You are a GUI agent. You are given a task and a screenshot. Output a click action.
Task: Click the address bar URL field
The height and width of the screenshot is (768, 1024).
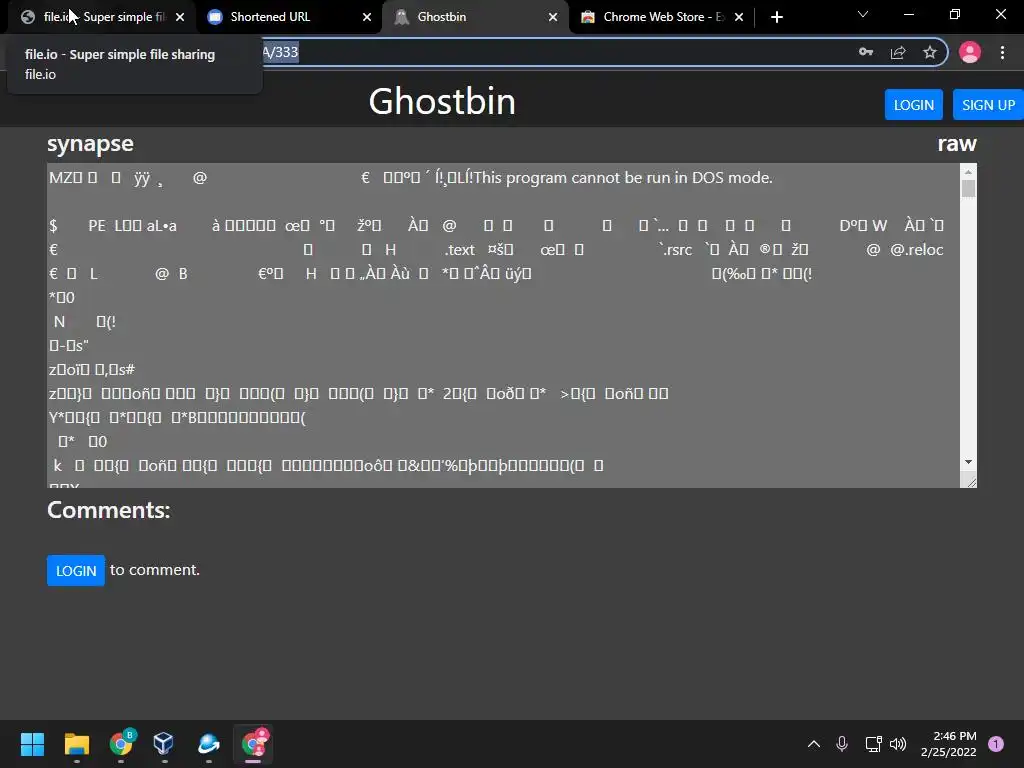(x=555, y=52)
